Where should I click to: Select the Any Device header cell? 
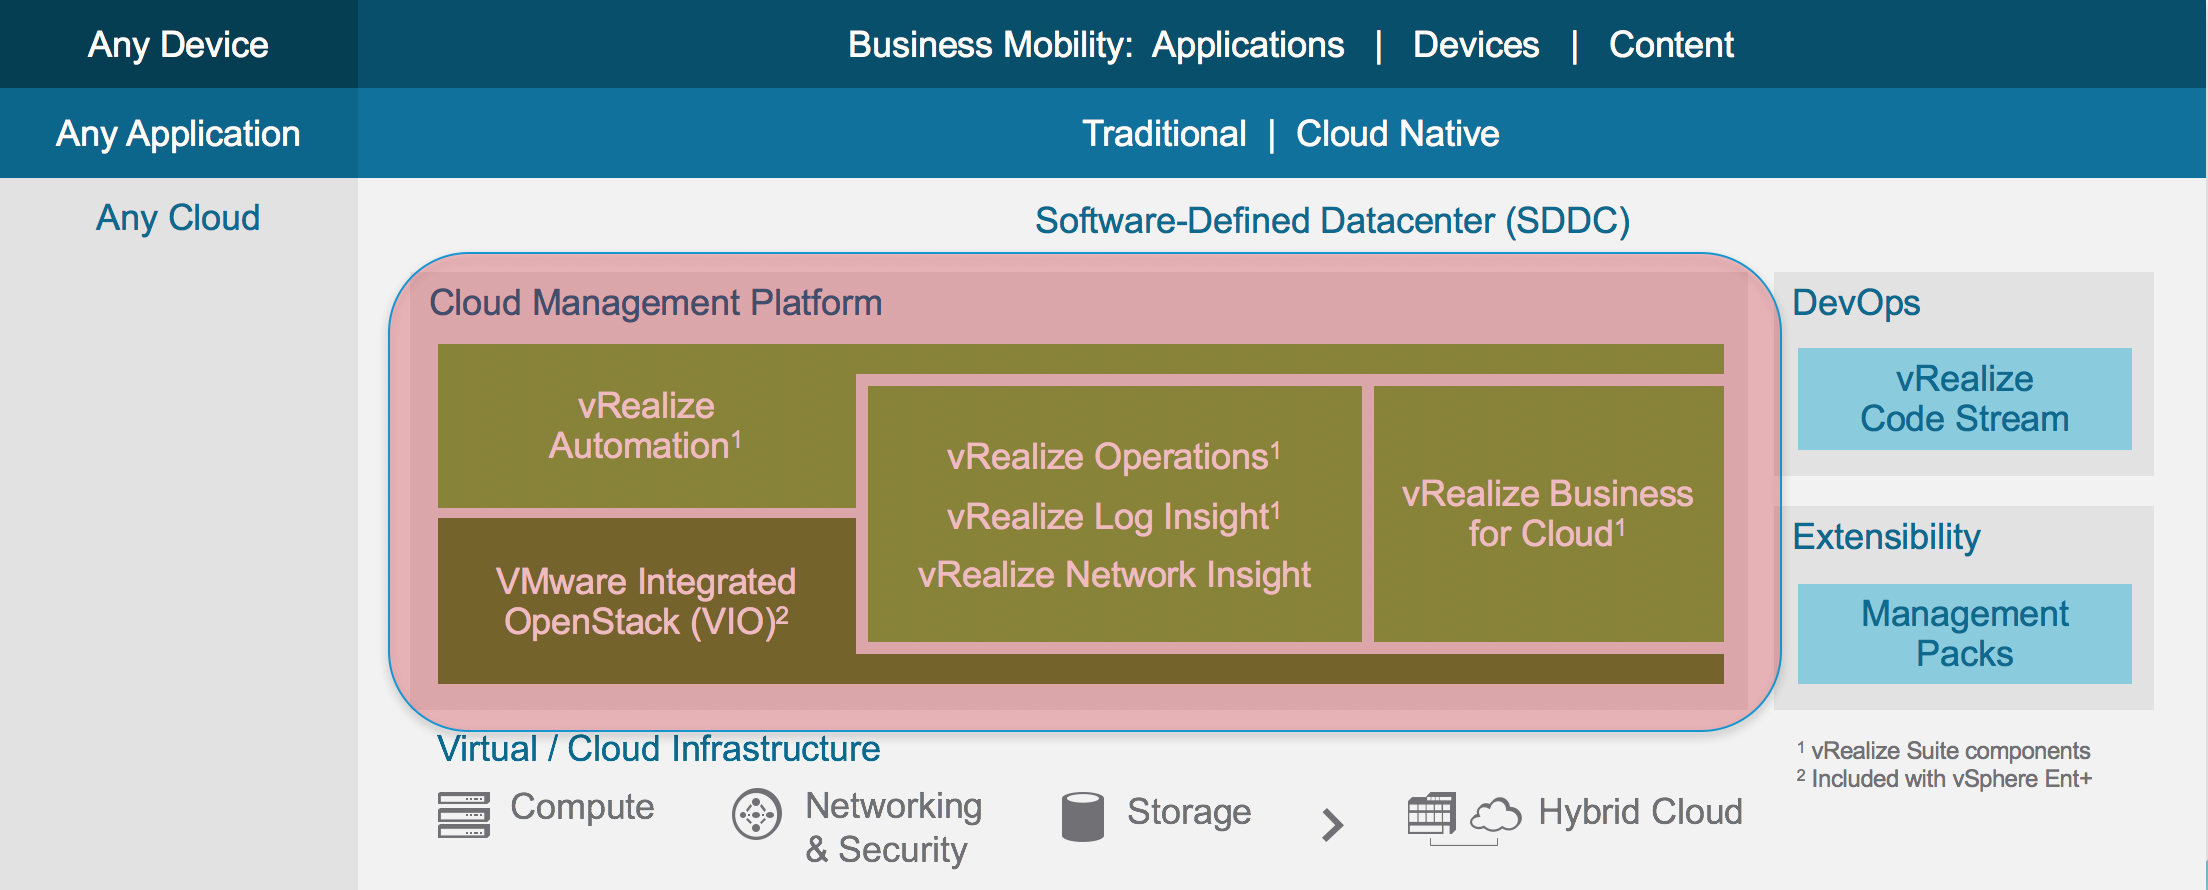click(x=178, y=44)
